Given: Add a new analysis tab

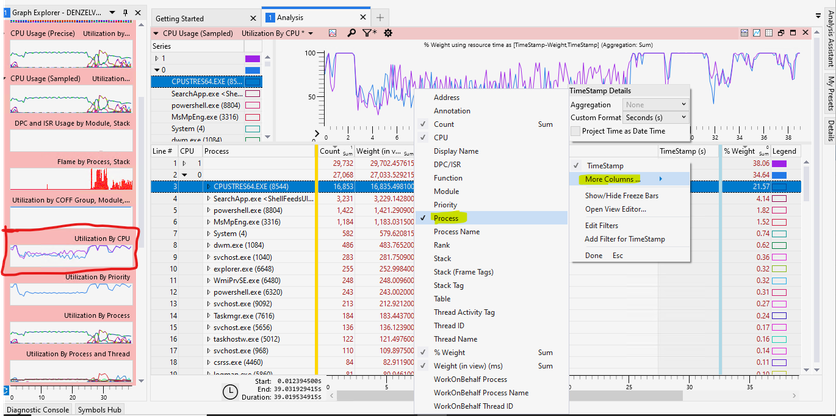Looking at the screenshot, I should click(380, 18).
